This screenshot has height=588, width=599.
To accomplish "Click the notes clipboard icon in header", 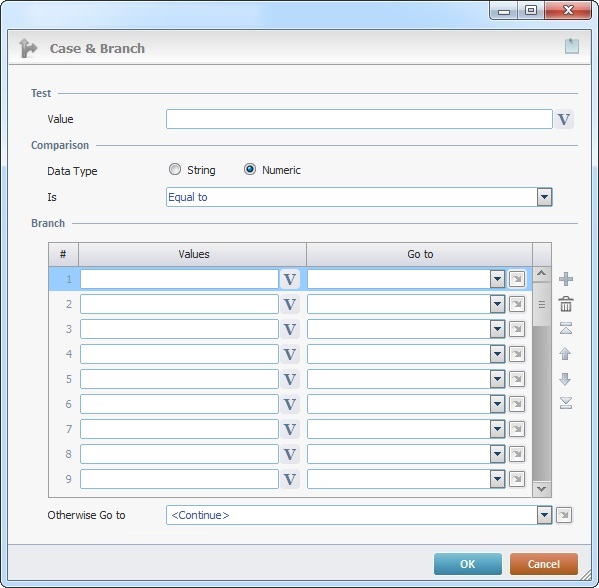I will 571,47.
